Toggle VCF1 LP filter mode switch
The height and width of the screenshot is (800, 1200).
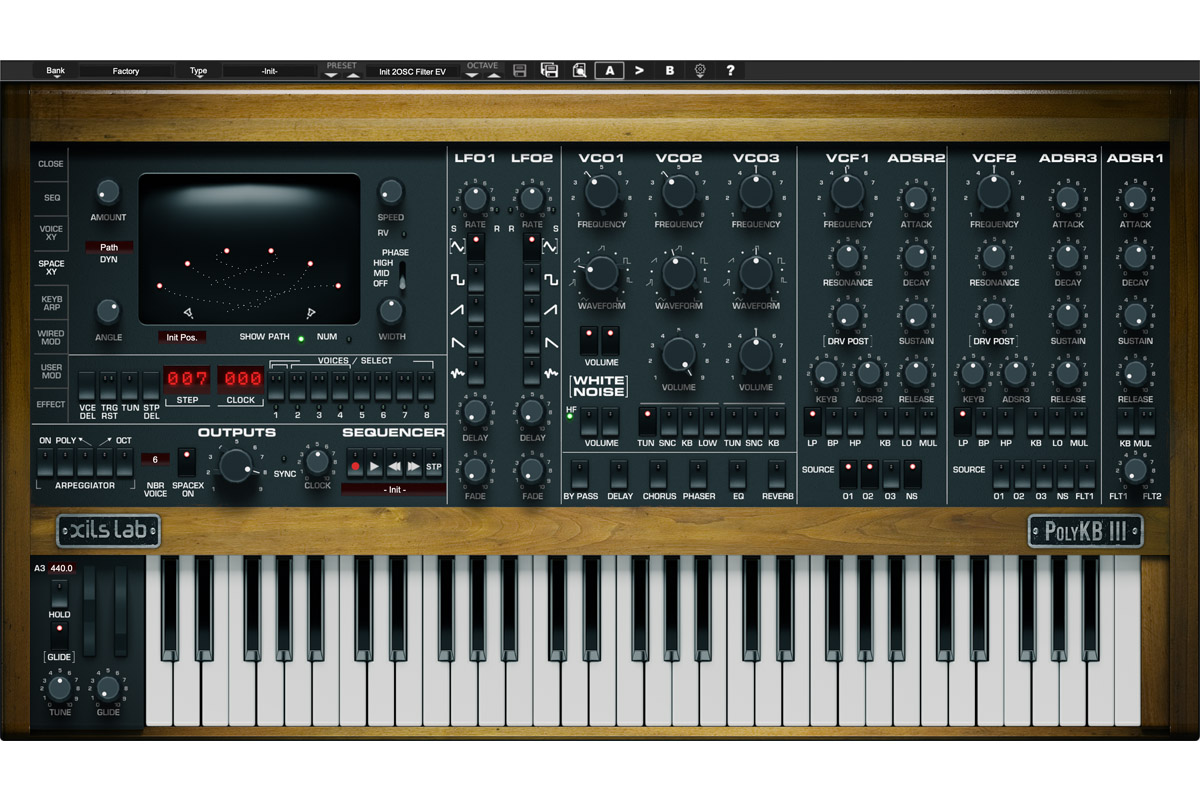tap(813, 421)
